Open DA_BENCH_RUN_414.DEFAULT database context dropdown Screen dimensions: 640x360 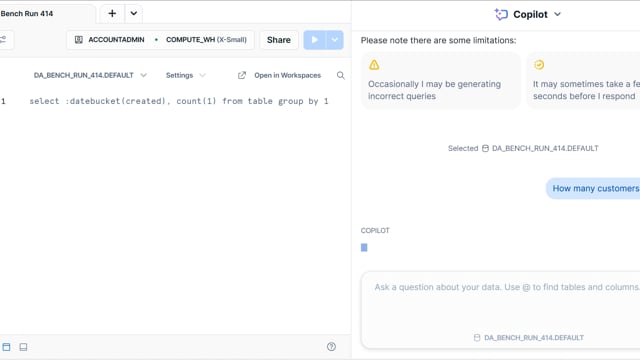click(90, 75)
